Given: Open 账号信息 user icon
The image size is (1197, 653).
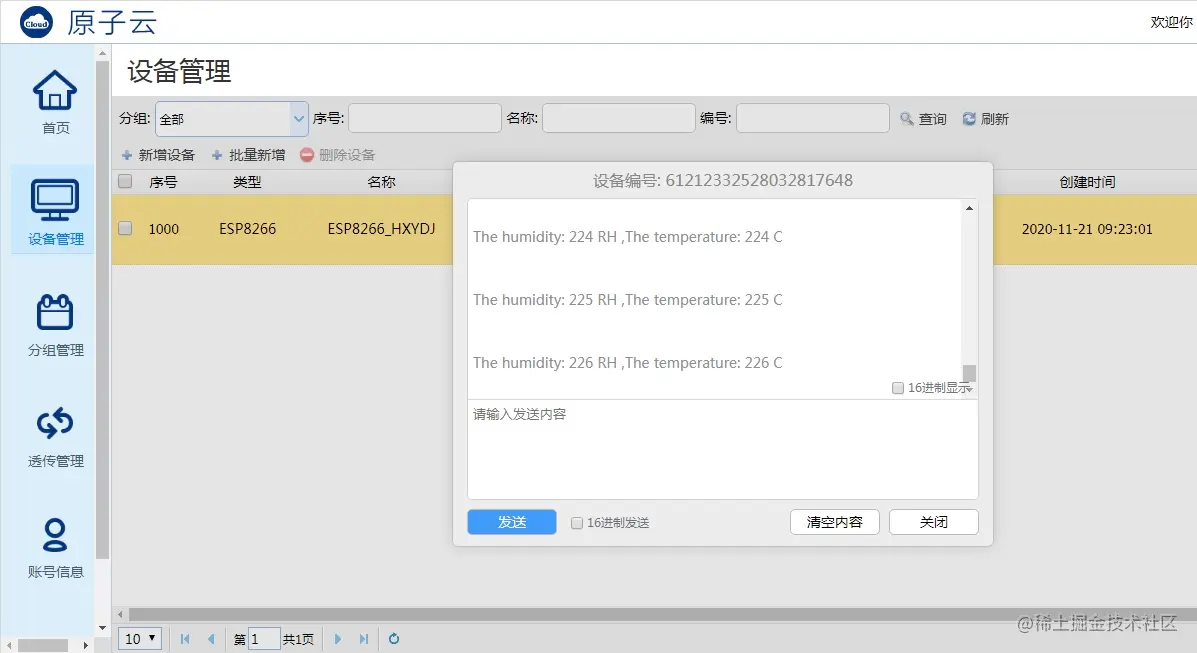Looking at the screenshot, I should (55, 535).
